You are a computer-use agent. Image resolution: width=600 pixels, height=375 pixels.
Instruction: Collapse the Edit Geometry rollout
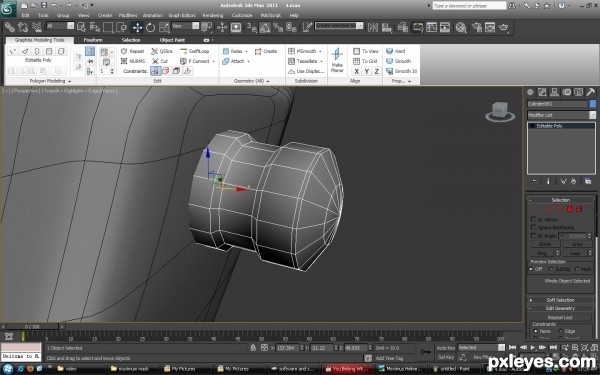point(561,308)
